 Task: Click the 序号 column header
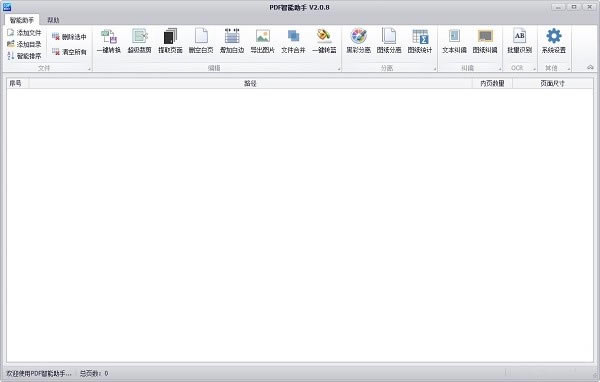(18, 83)
